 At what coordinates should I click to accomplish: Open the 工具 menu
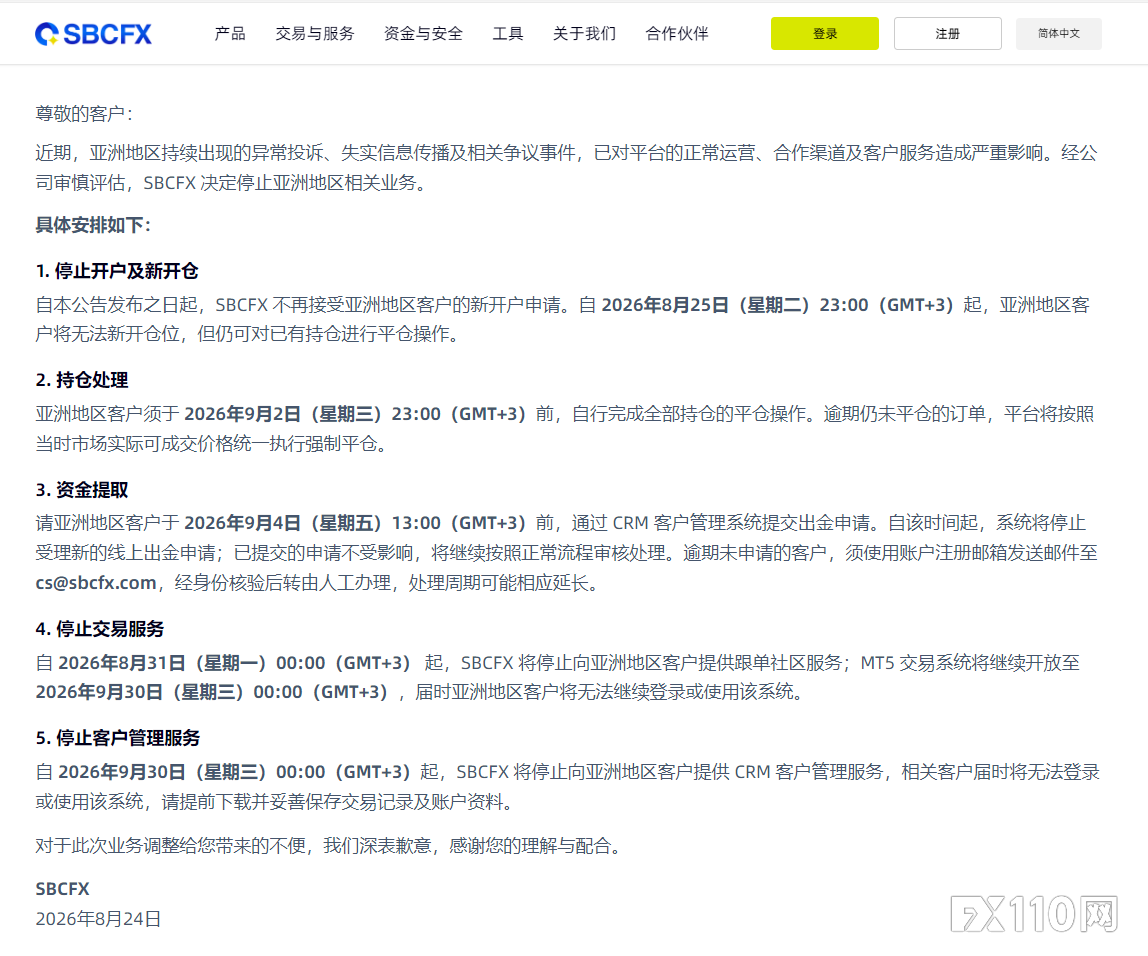pyautogui.click(x=508, y=34)
